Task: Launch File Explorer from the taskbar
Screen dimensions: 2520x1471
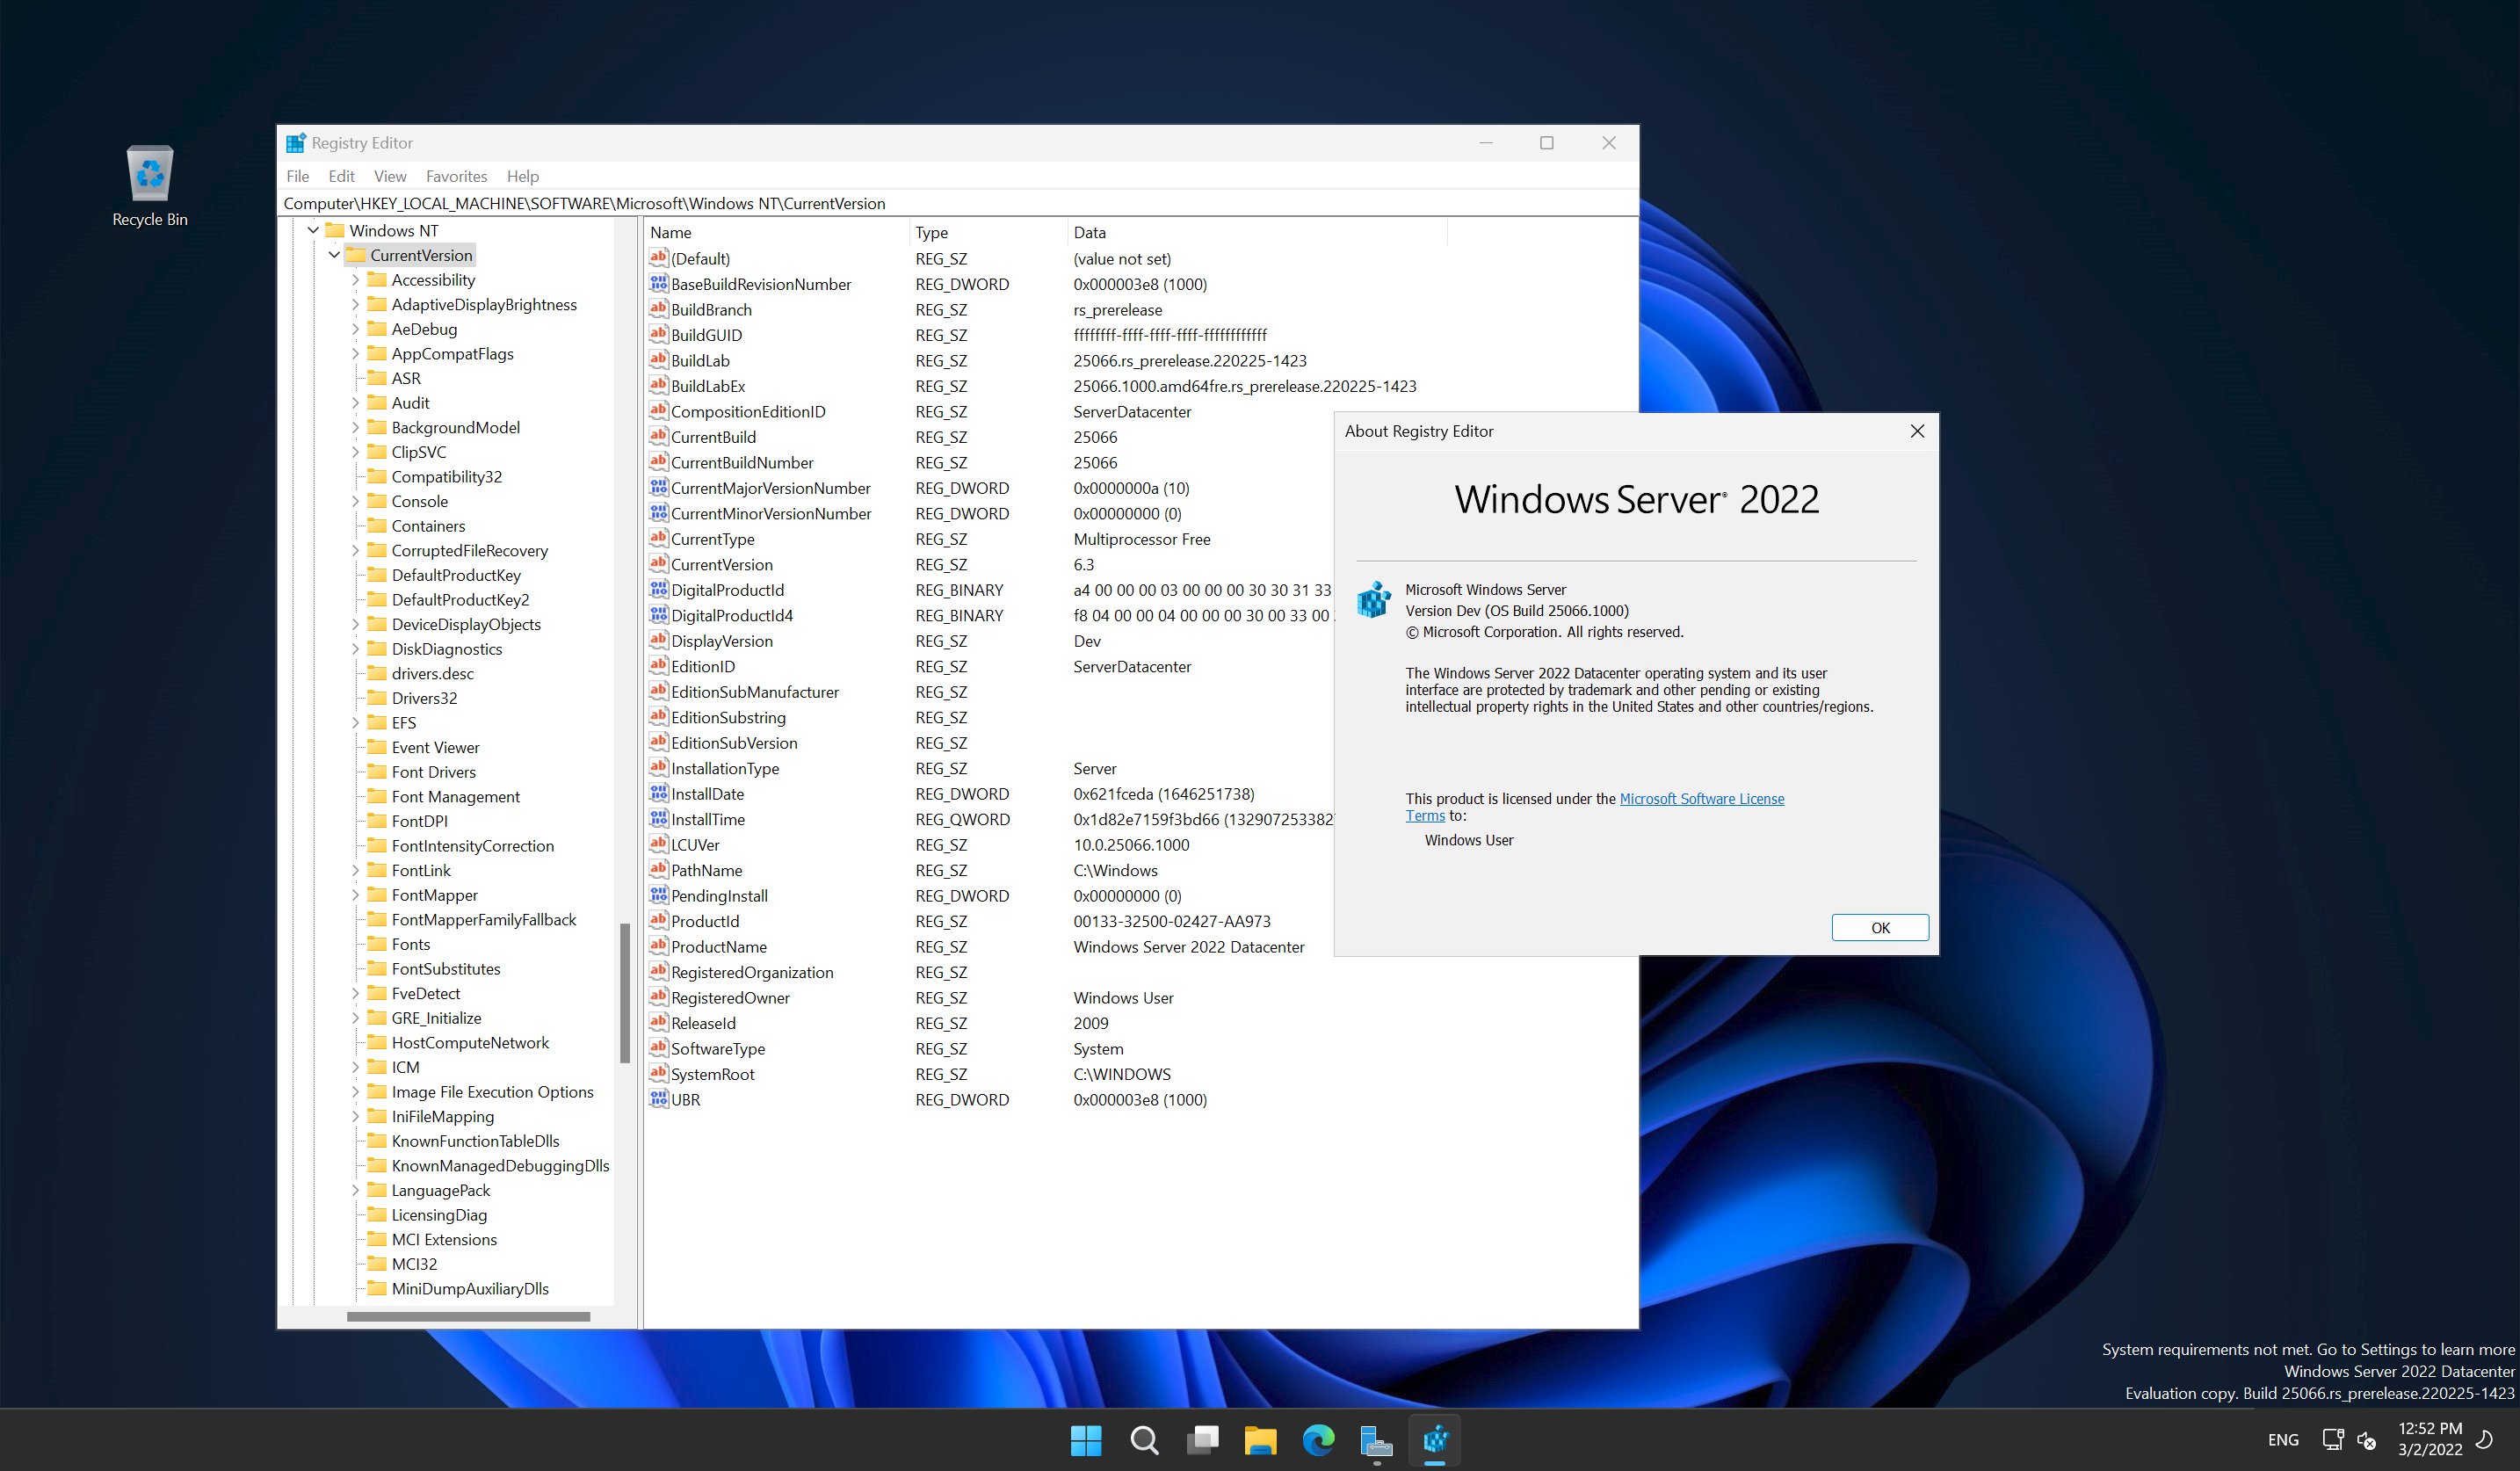Action: coord(1260,1440)
